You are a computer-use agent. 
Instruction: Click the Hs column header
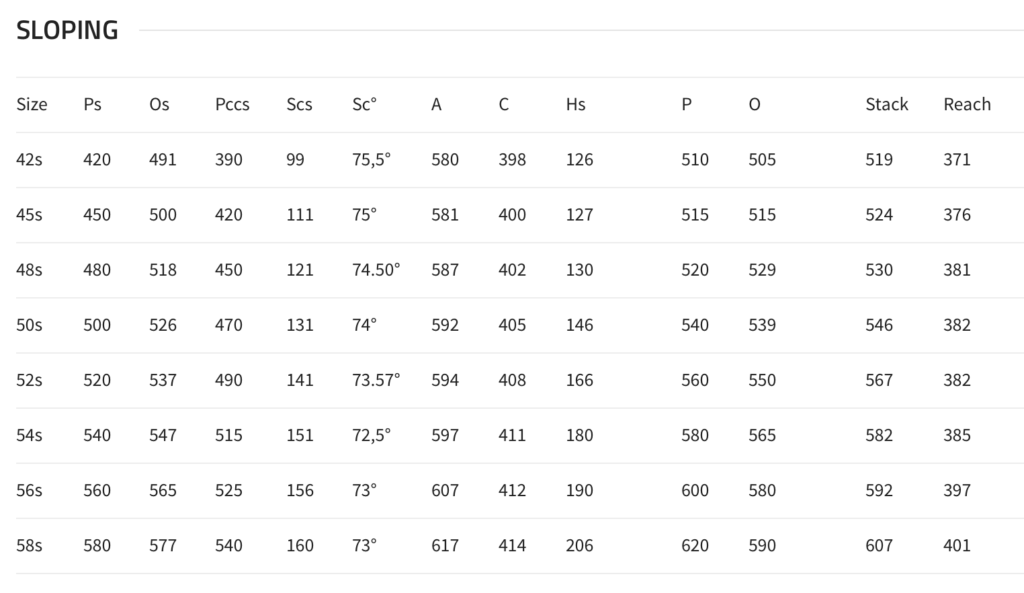pyautogui.click(x=575, y=104)
